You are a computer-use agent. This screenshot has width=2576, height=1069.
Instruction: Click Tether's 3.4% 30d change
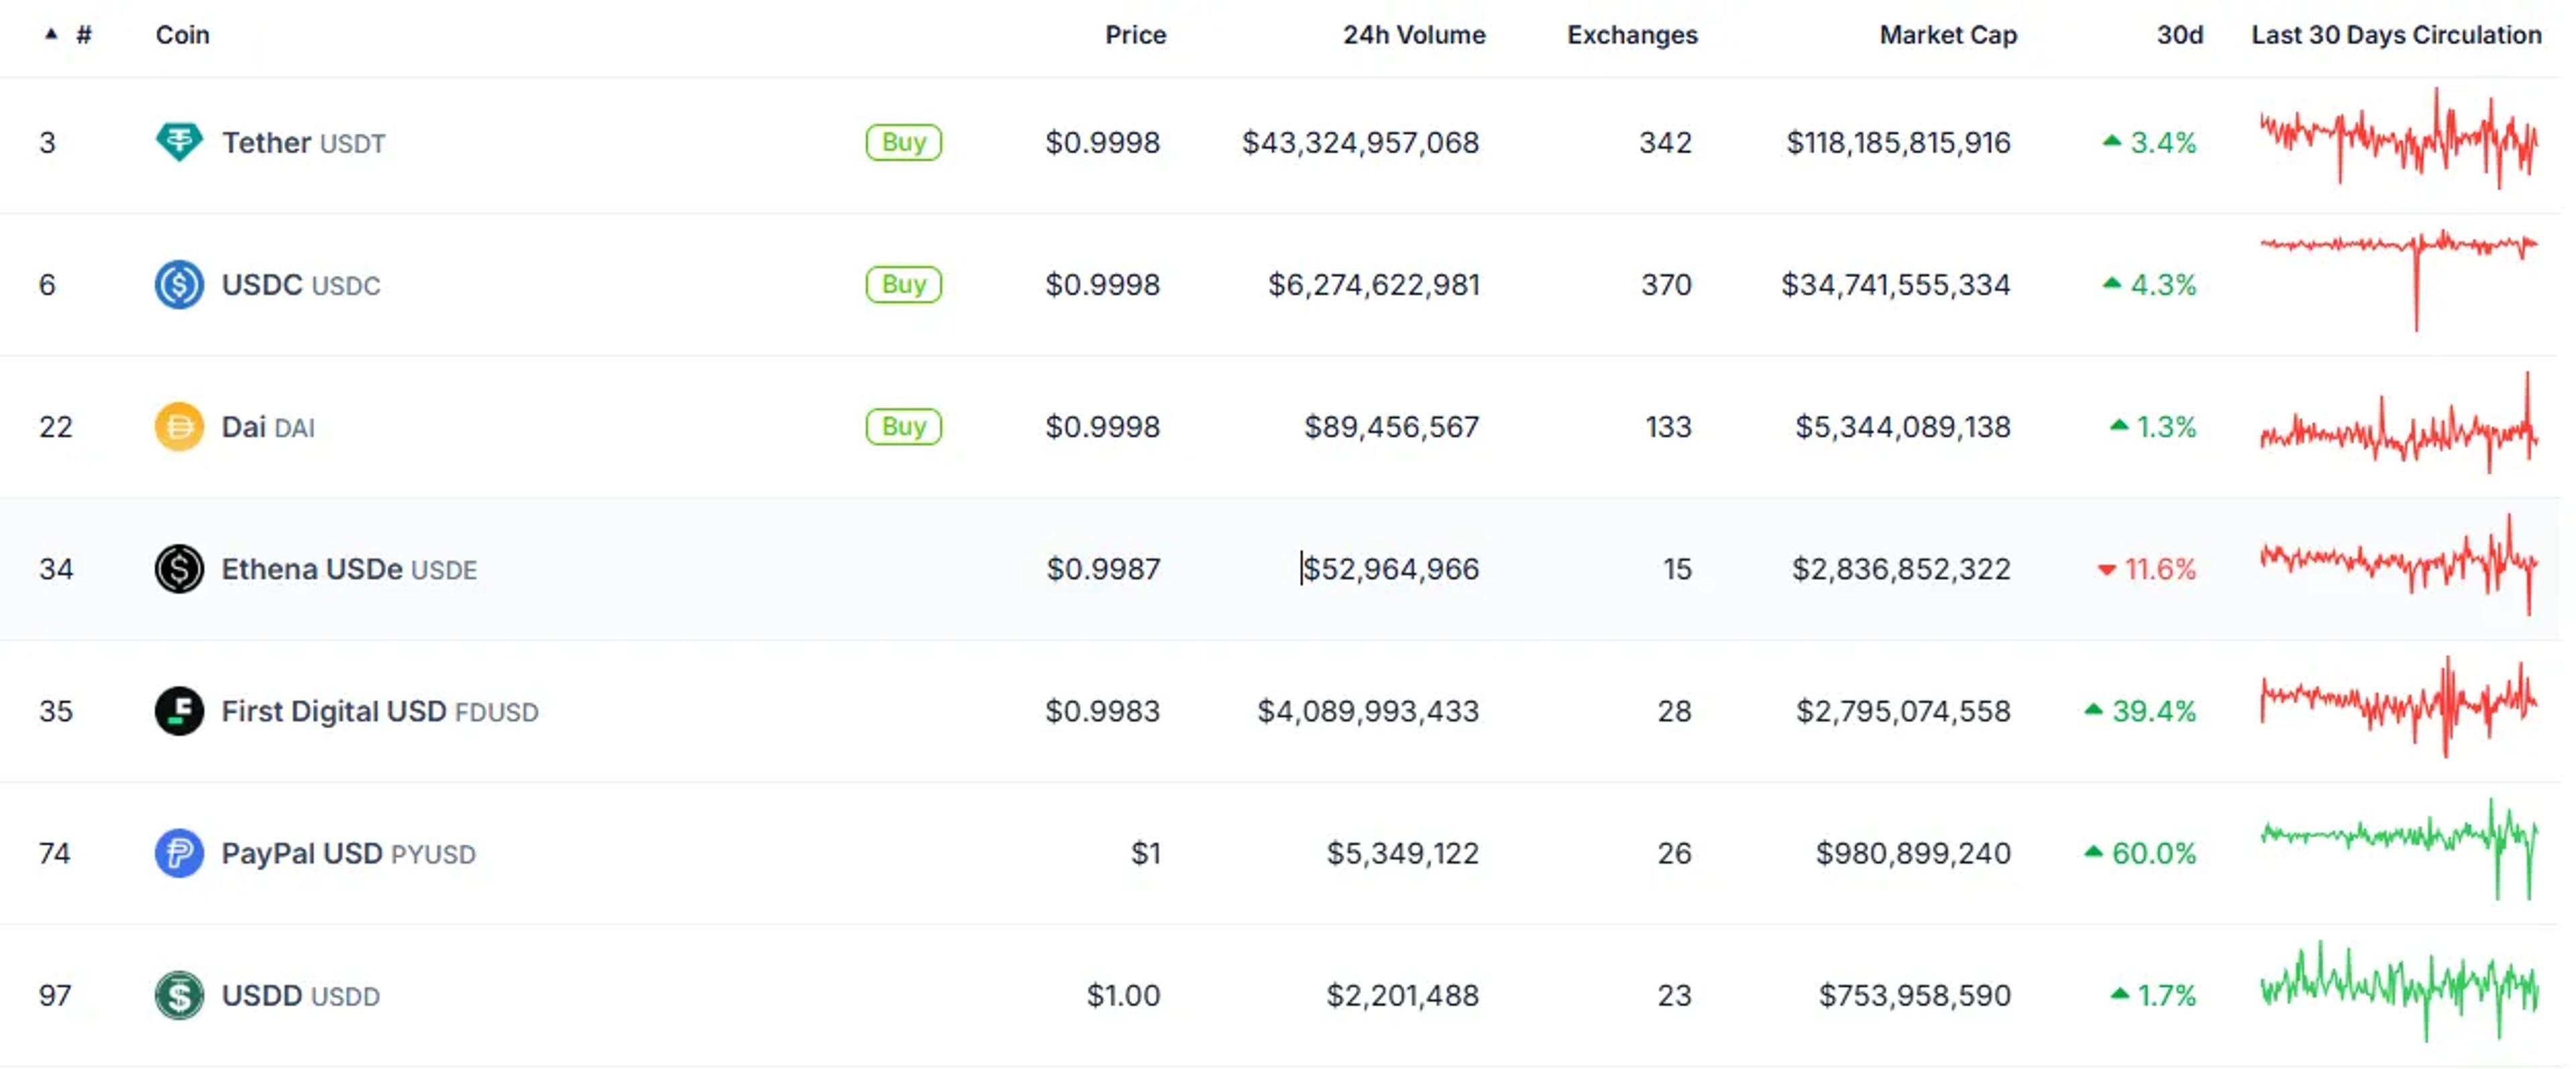pos(2149,143)
